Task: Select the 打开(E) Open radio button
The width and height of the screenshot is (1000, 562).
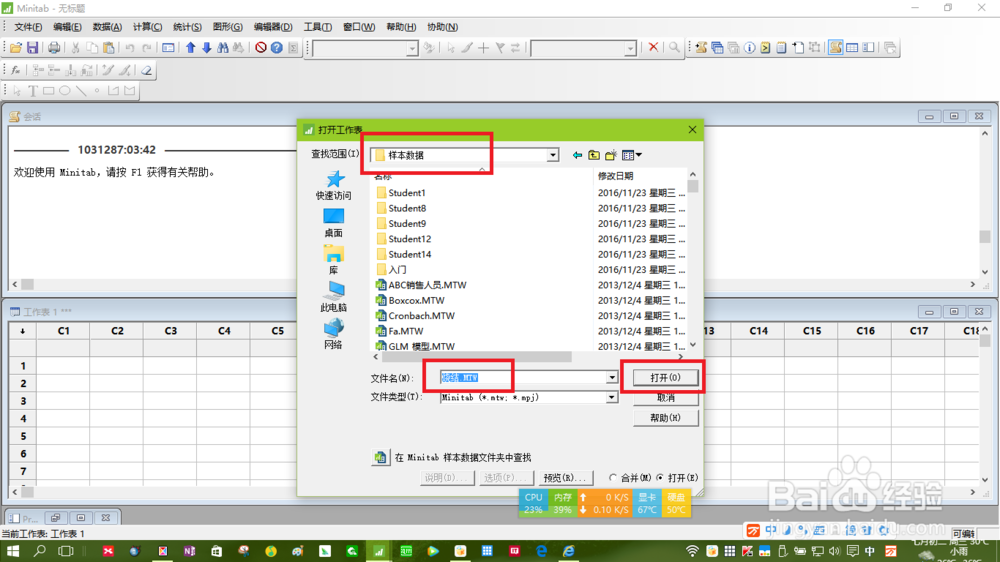Action: 660,477
